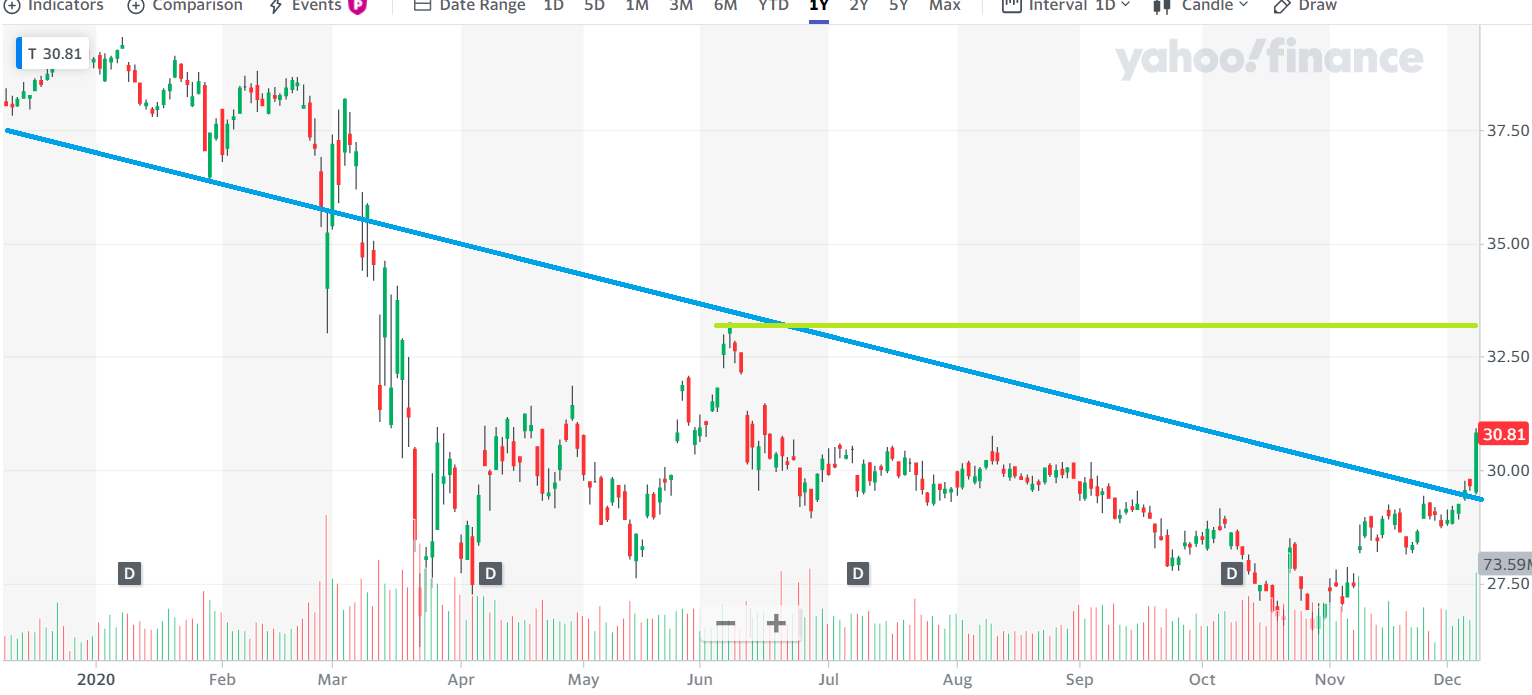The image size is (1532, 695).
Task: Click the T 30.81 ticker label
Action: tap(54, 54)
